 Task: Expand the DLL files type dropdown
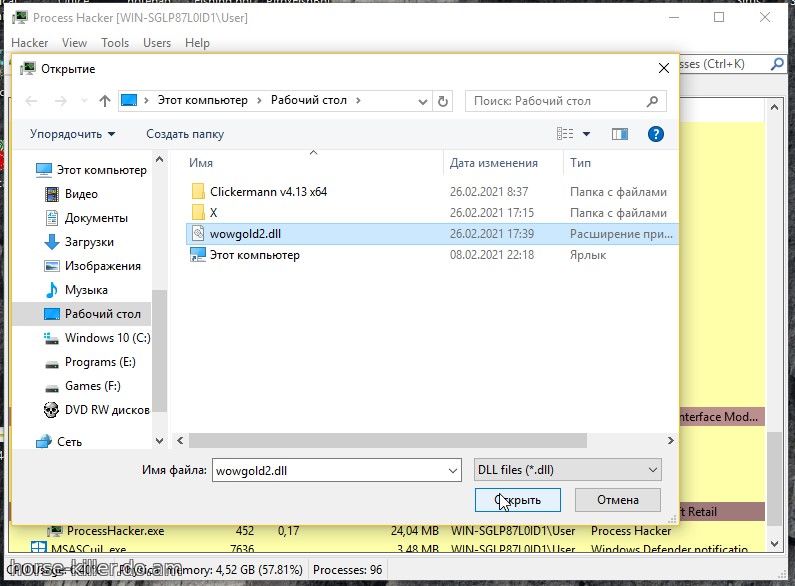567,469
